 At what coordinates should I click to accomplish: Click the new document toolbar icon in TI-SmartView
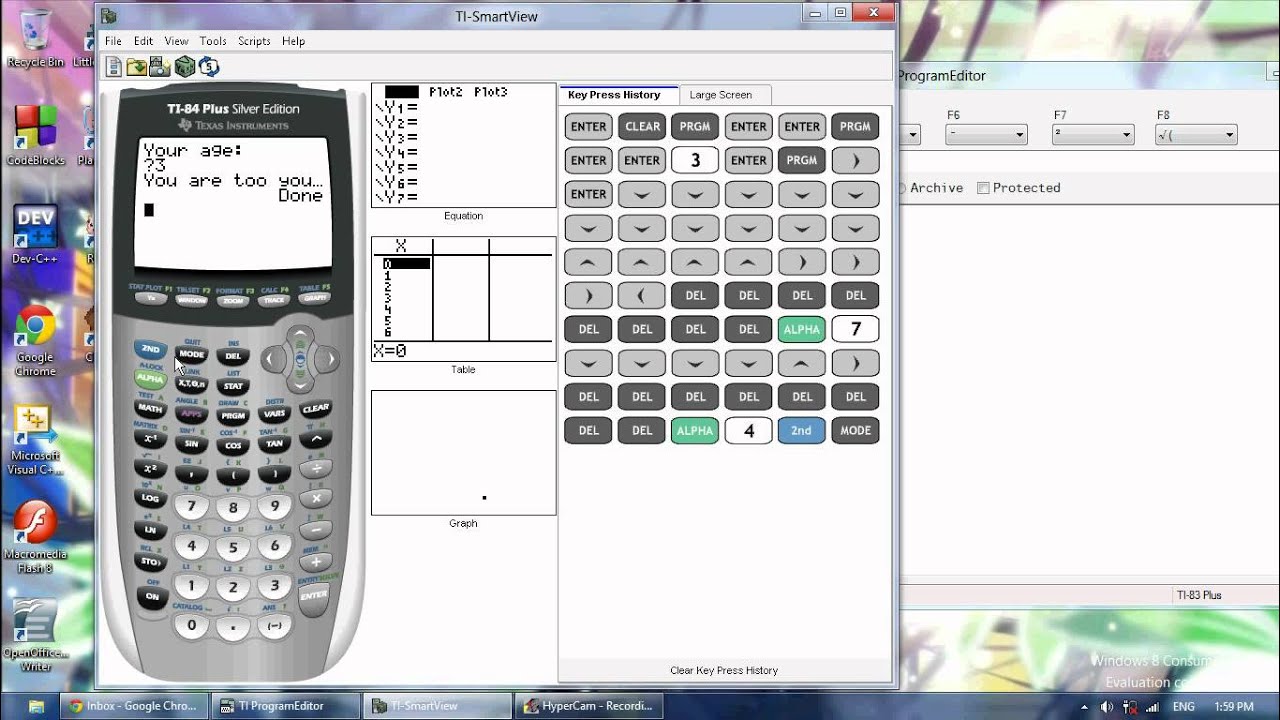tap(114, 67)
